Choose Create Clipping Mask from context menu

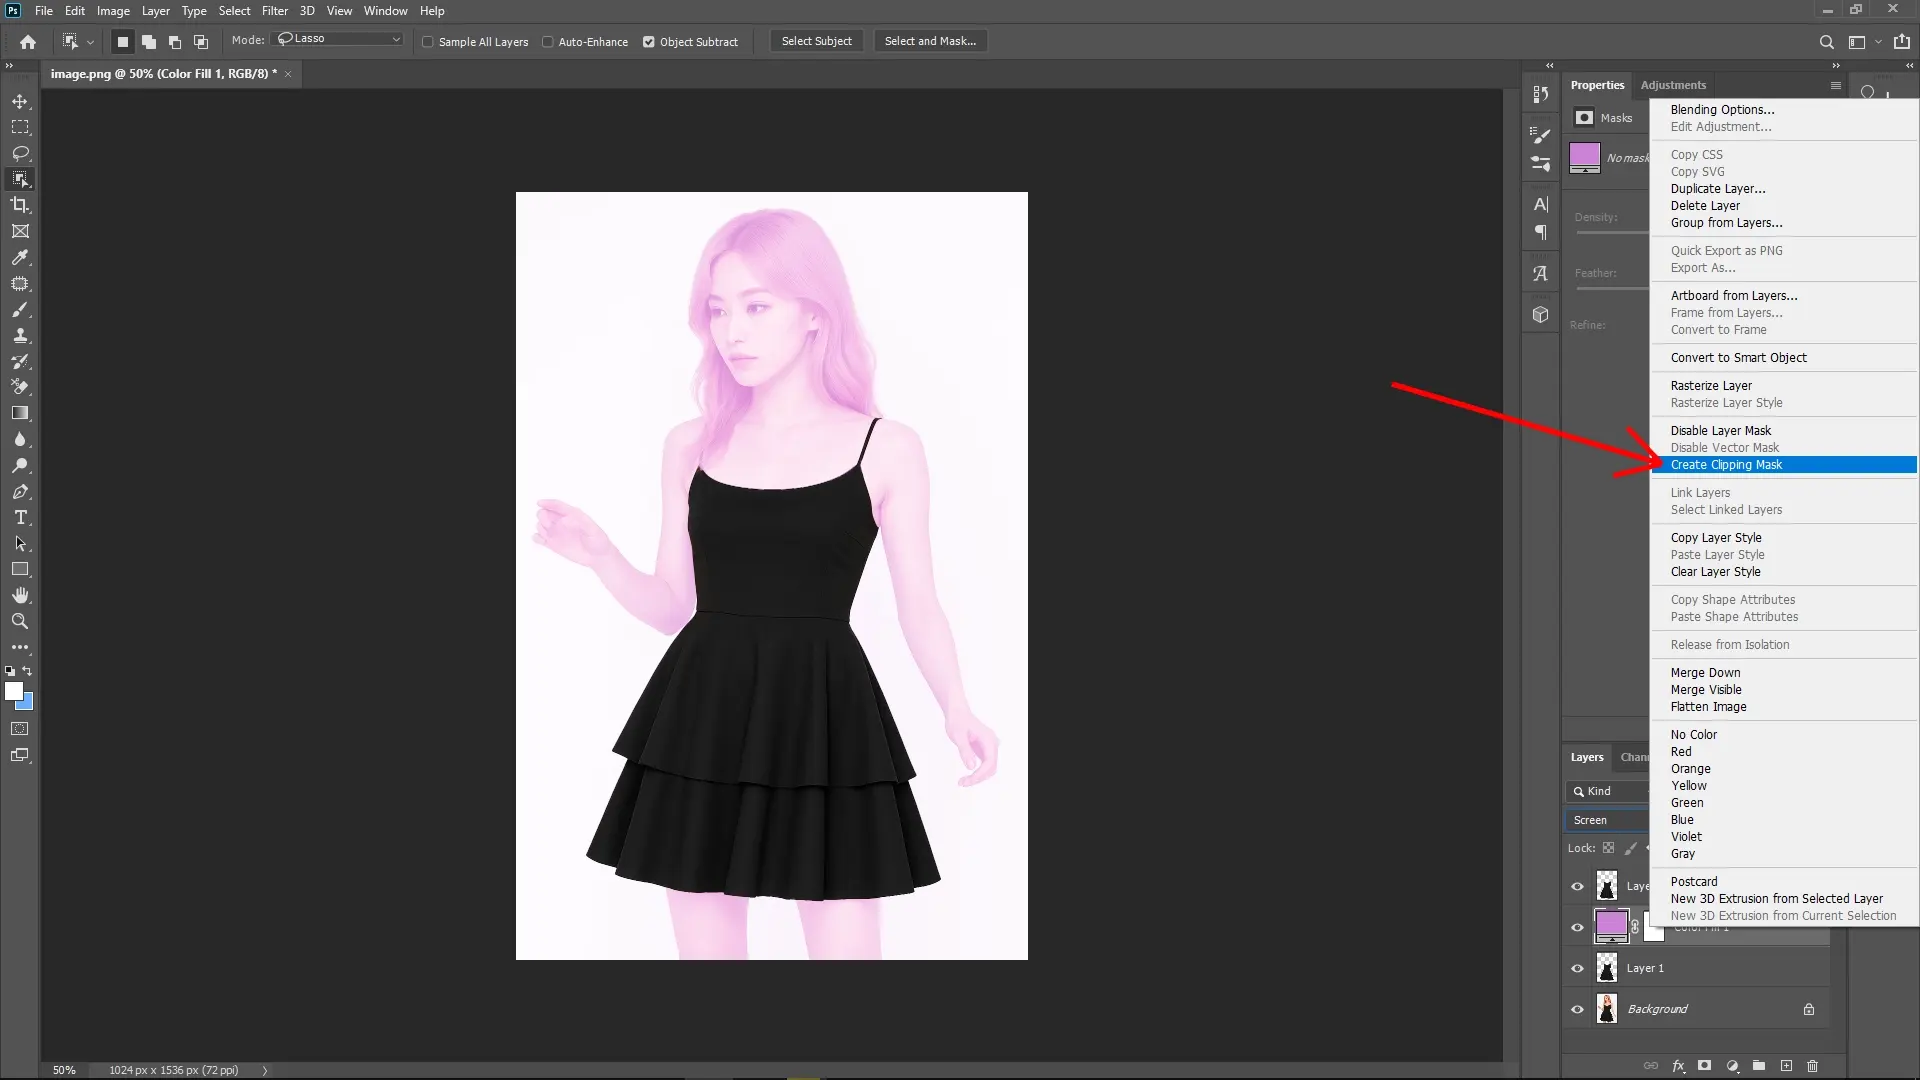[x=1727, y=465]
